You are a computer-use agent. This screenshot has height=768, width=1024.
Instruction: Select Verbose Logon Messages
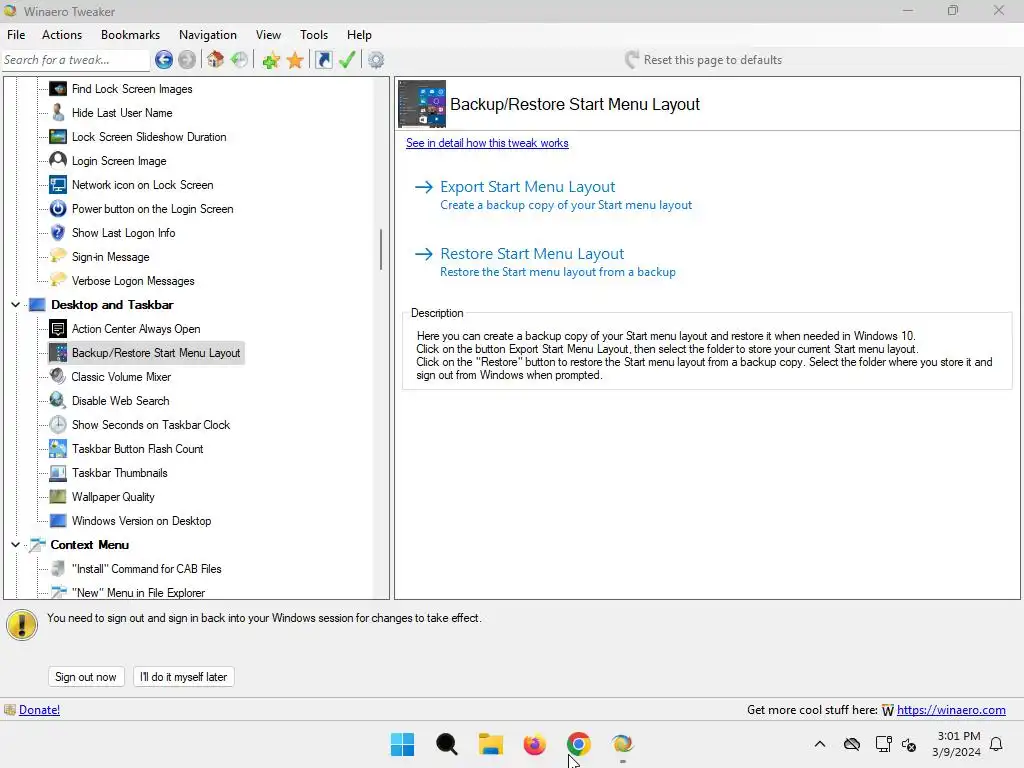133,281
